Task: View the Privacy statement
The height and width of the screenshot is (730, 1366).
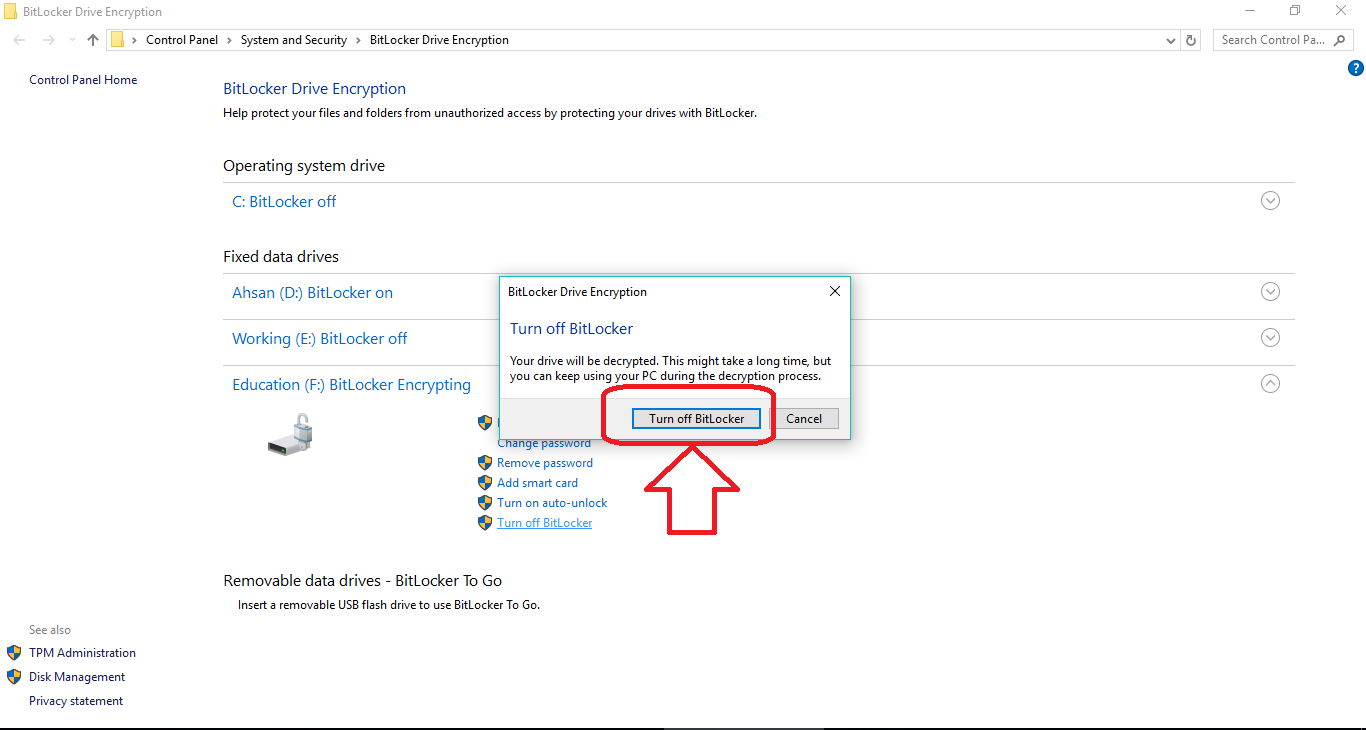Action: coord(76,701)
